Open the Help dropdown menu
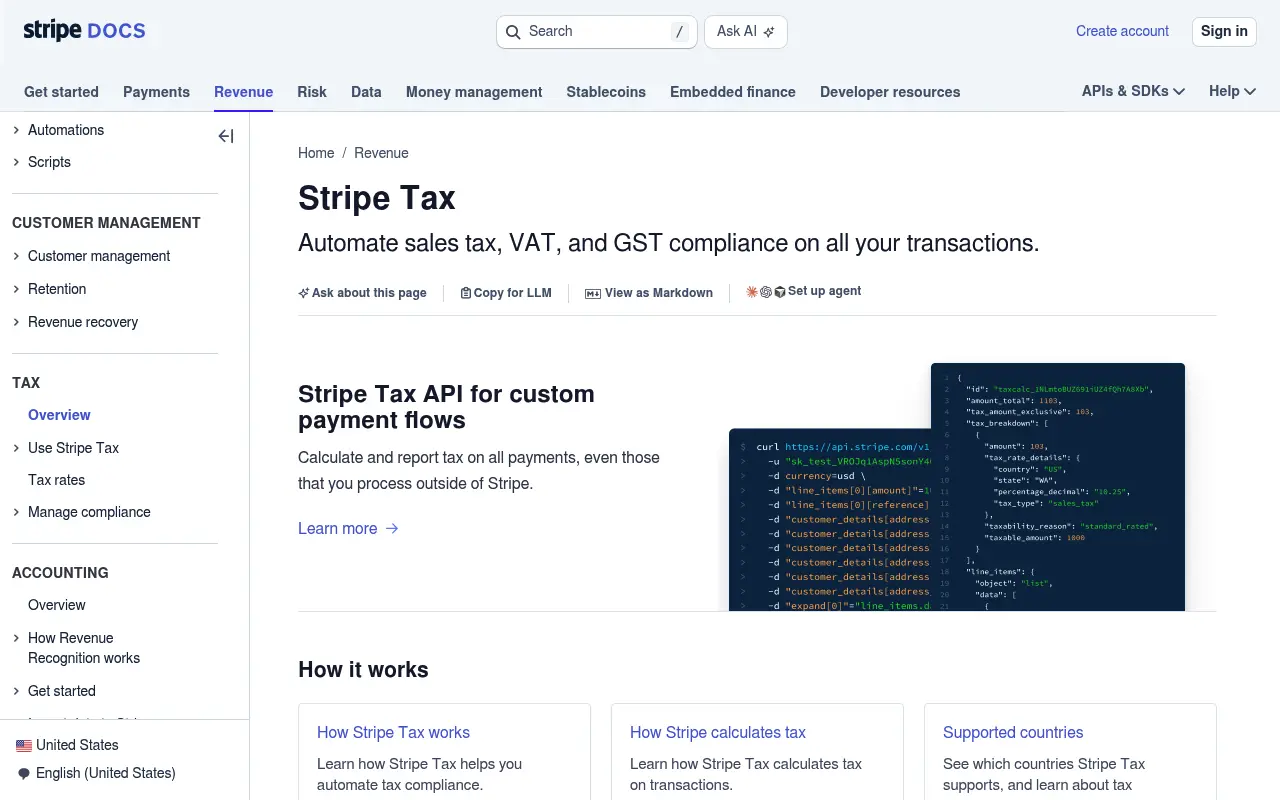The height and width of the screenshot is (800, 1280). tap(1232, 91)
